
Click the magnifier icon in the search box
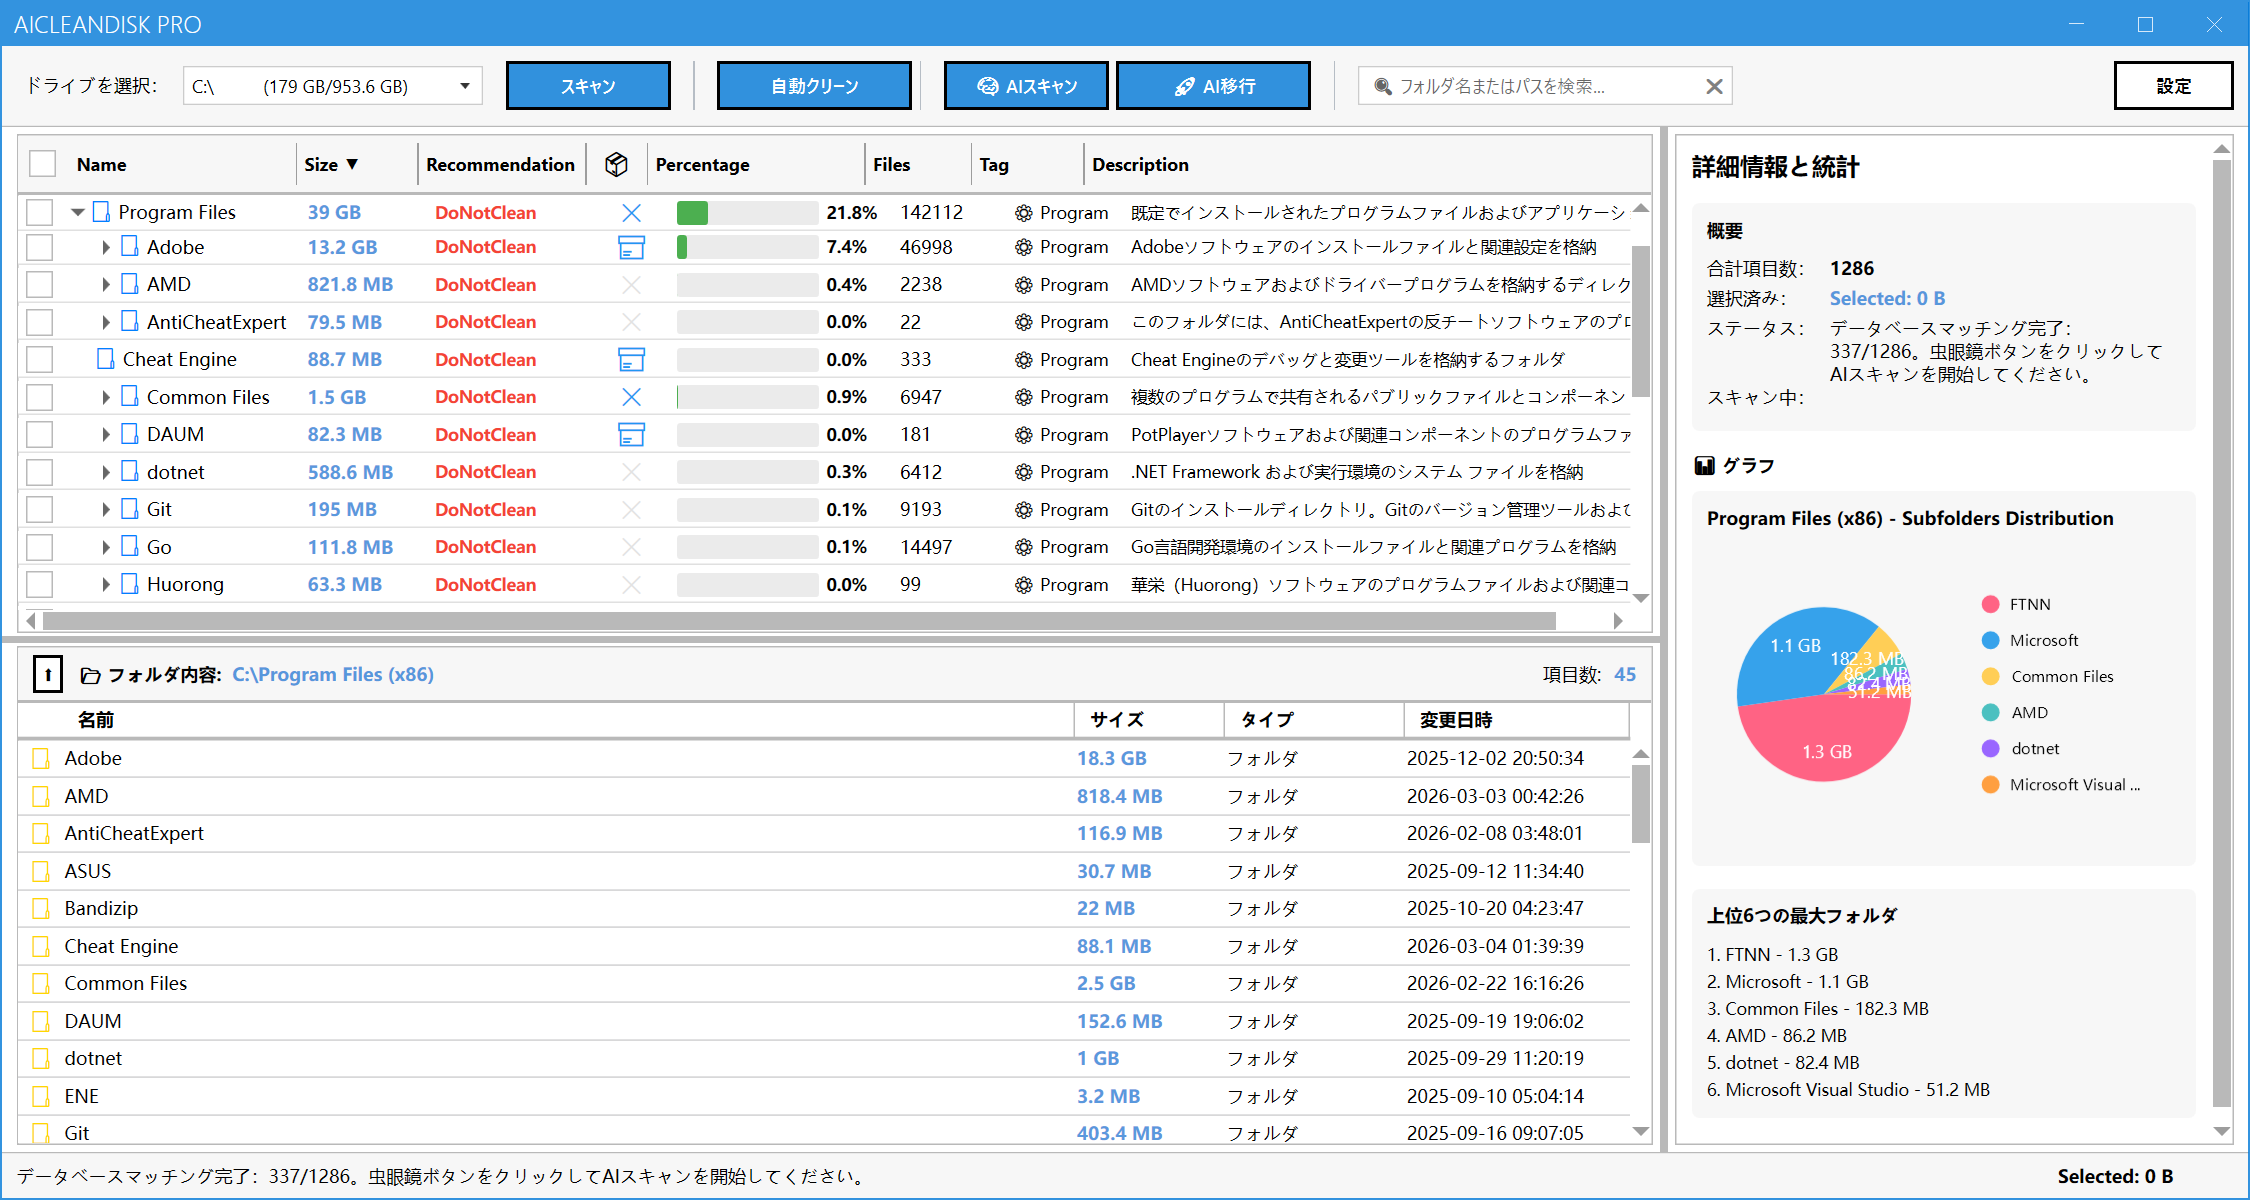[x=1383, y=86]
